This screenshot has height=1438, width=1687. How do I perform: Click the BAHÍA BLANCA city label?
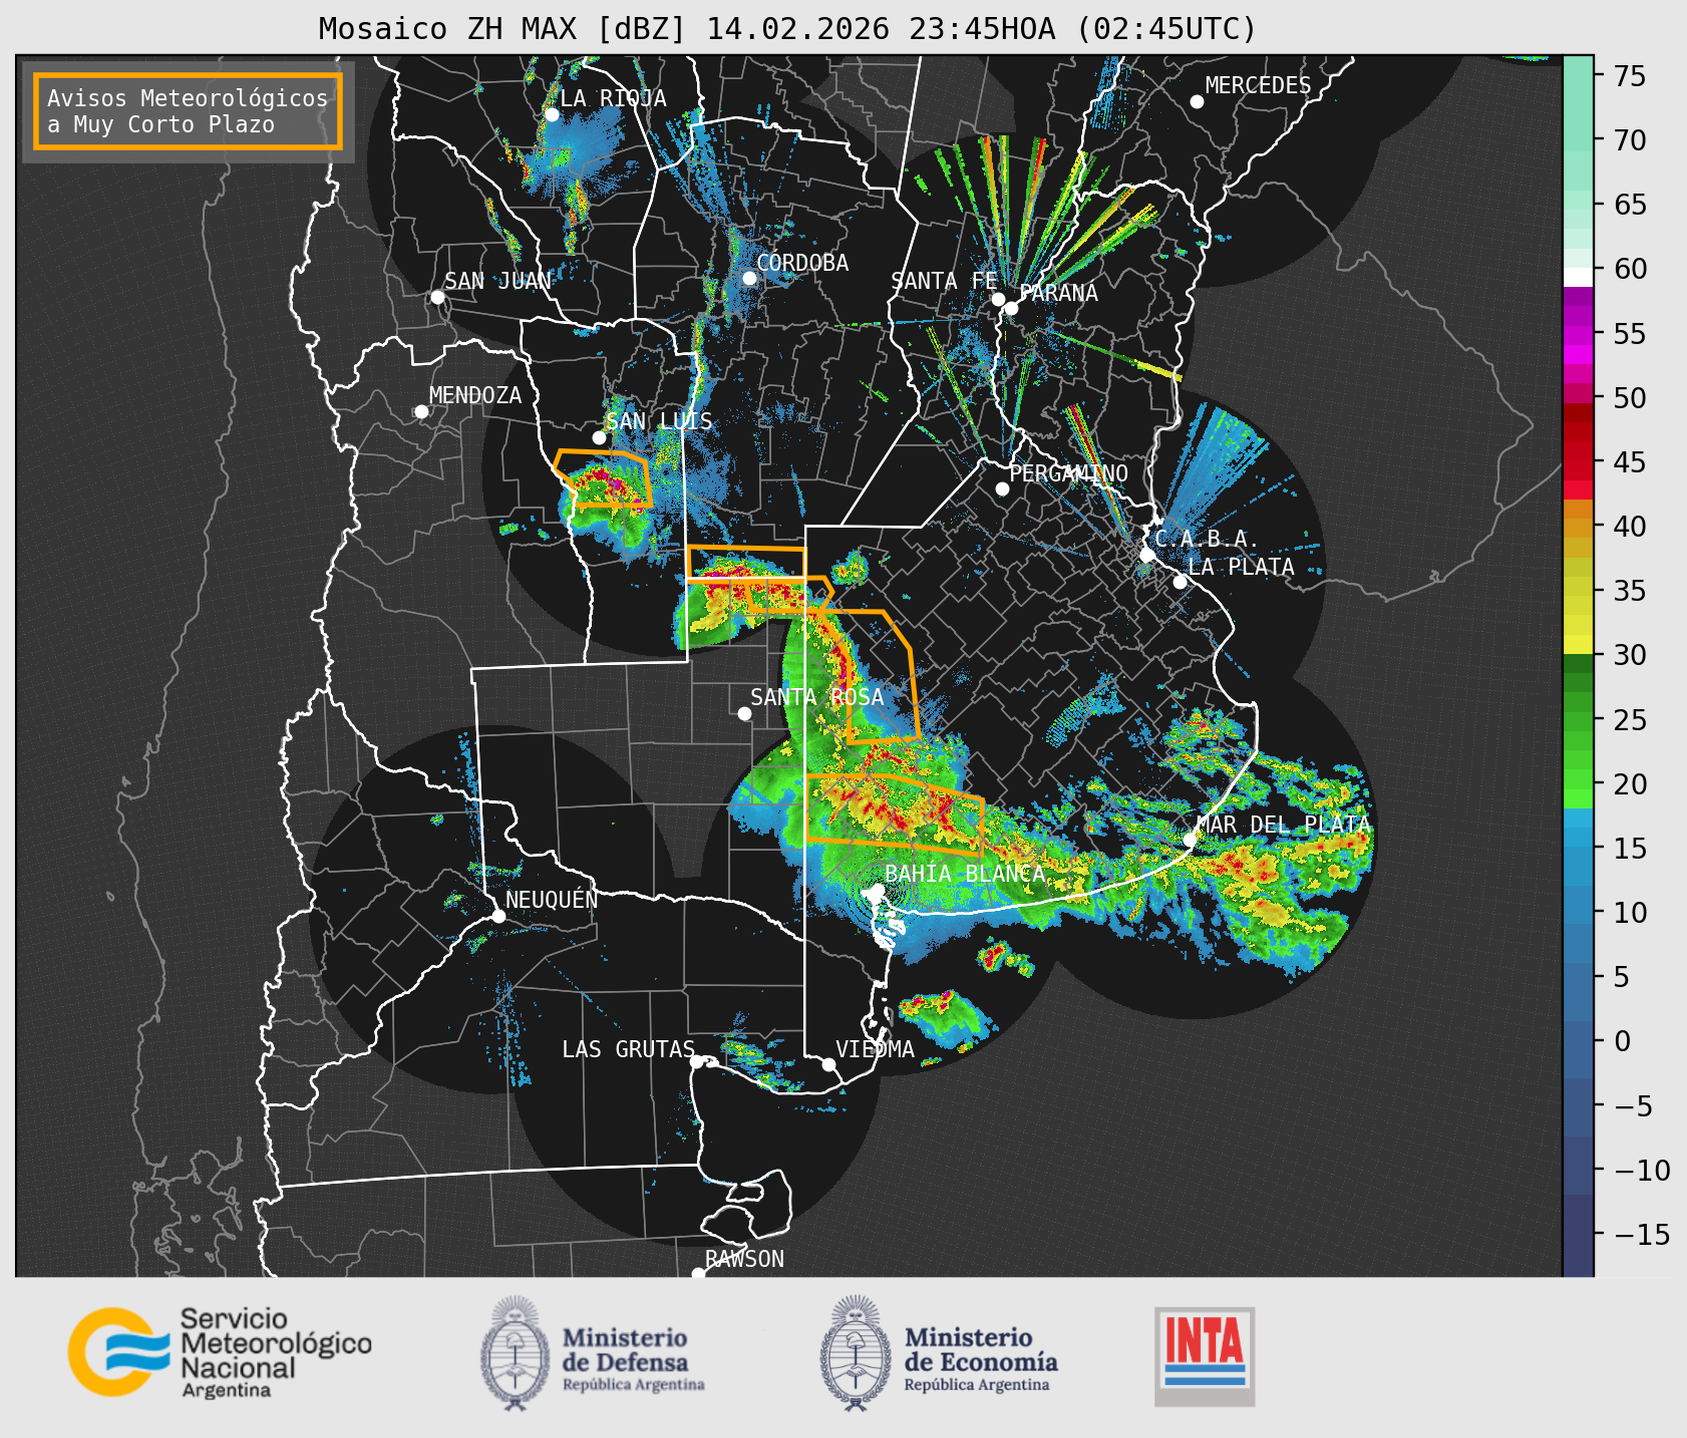click(x=965, y=874)
